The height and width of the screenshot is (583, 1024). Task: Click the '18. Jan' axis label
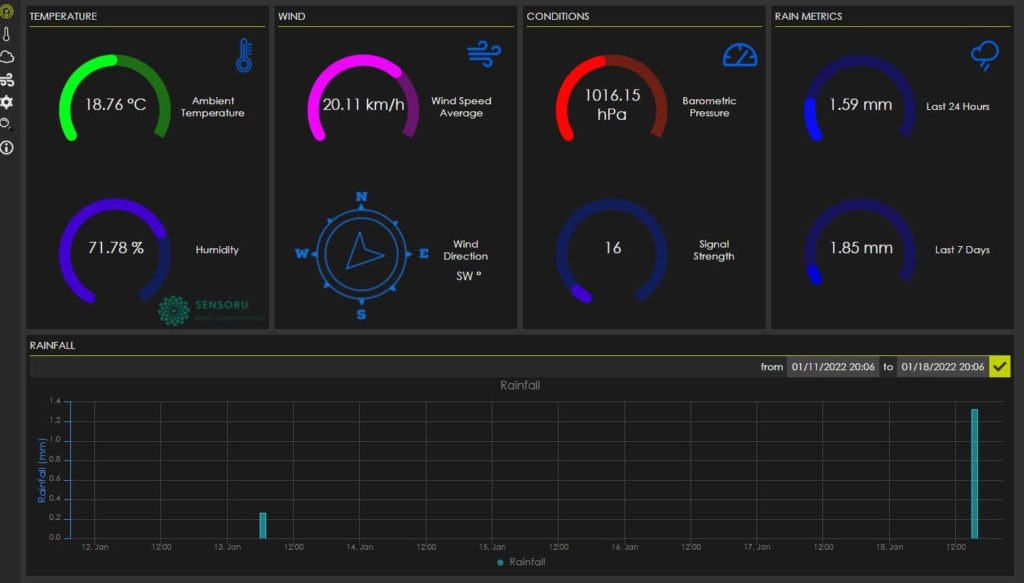(x=889, y=547)
